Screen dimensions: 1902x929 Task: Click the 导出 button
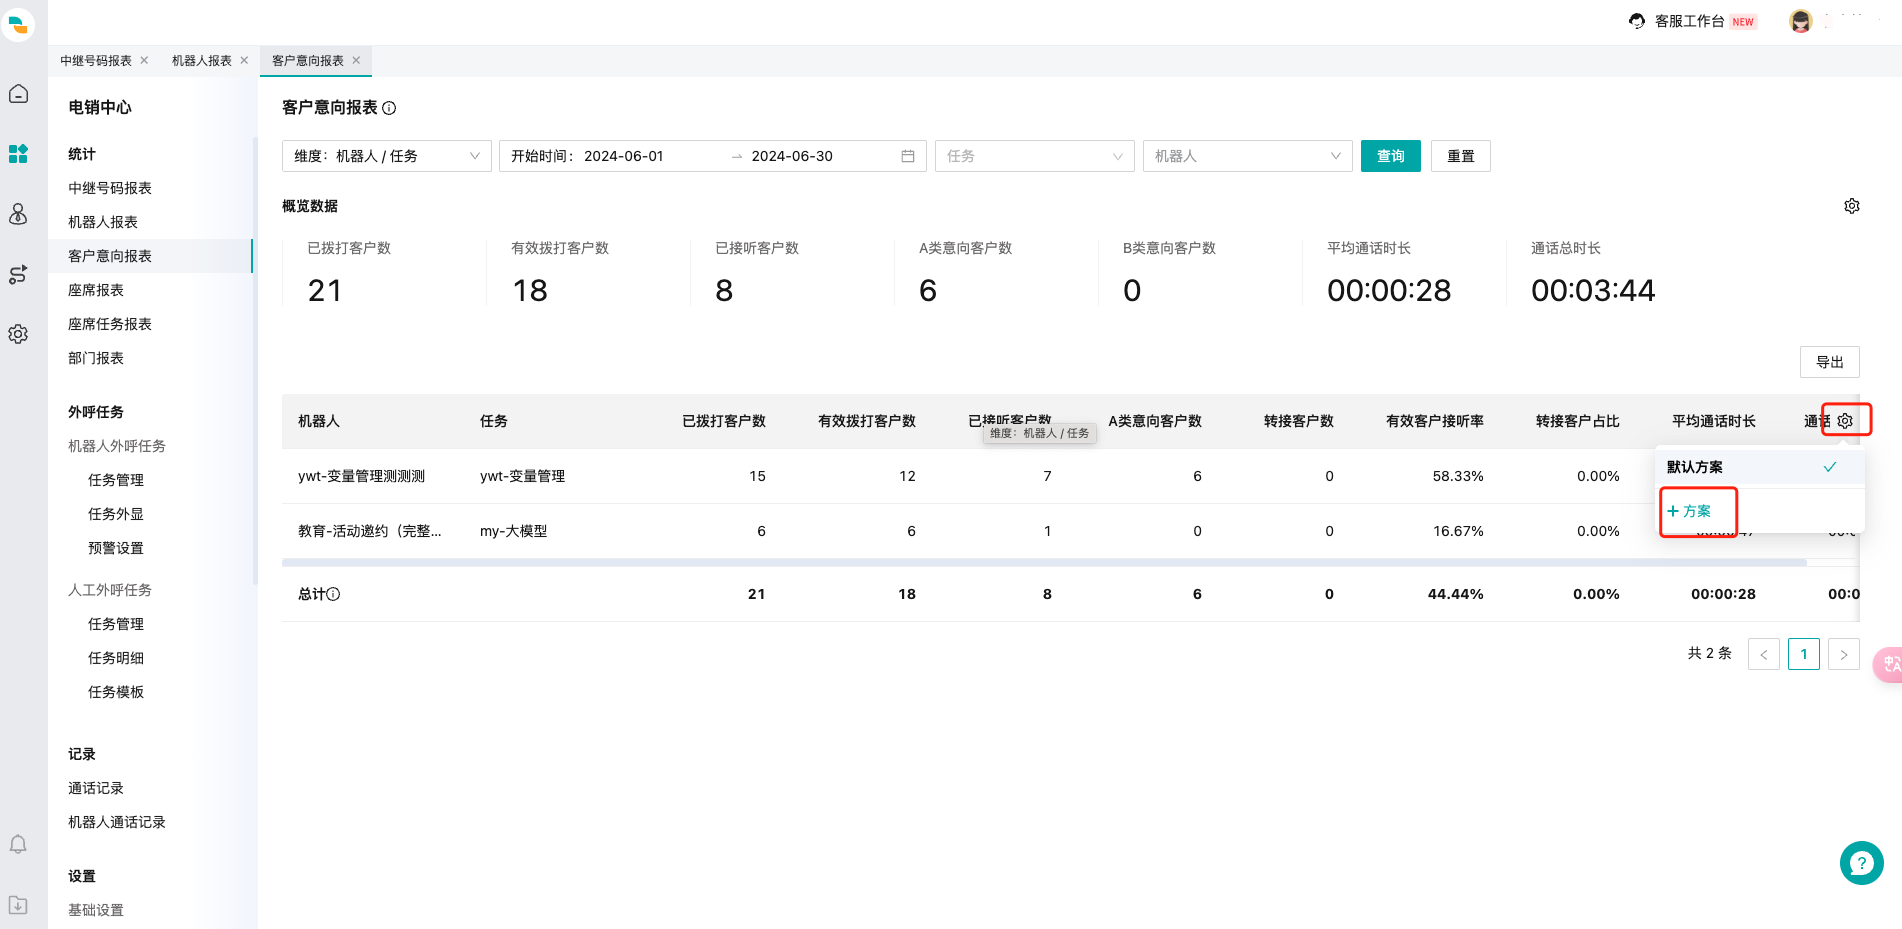[1830, 362]
